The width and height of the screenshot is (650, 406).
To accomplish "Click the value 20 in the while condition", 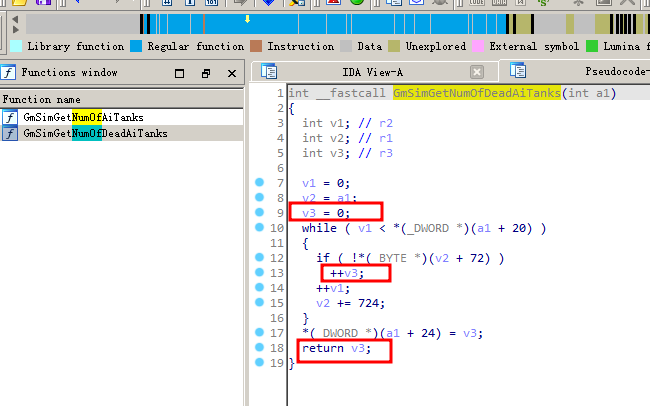I will click(x=521, y=228).
